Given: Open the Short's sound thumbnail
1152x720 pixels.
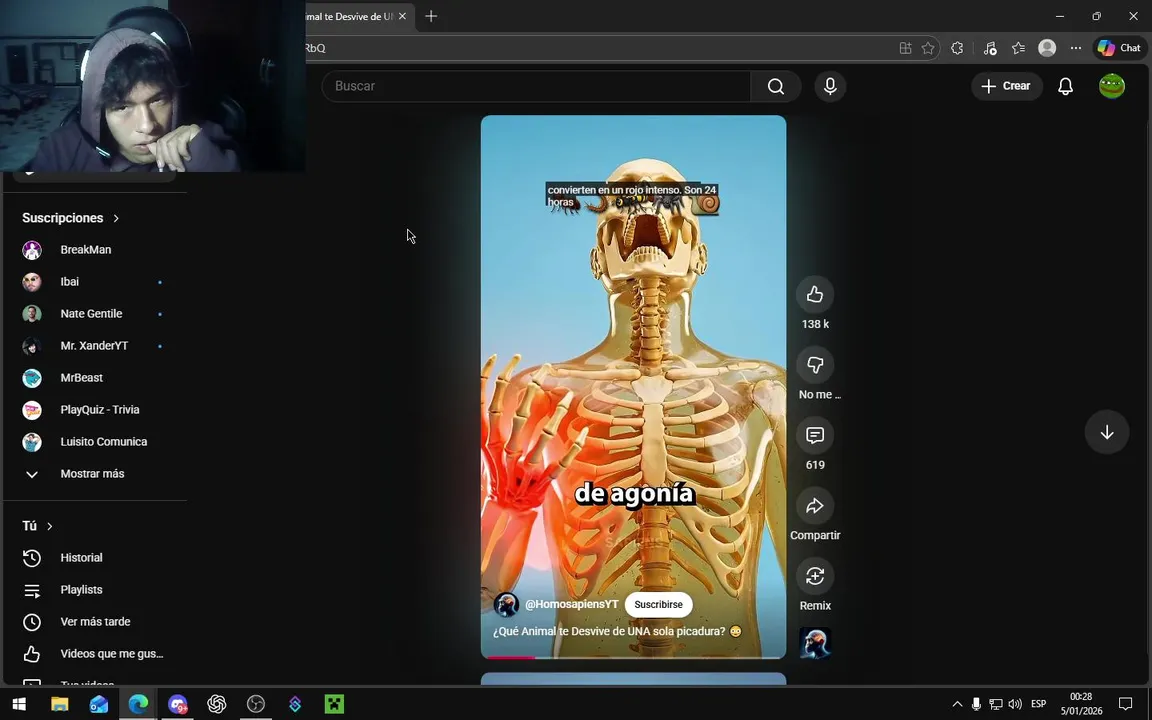Looking at the screenshot, I should (x=815, y=643).
